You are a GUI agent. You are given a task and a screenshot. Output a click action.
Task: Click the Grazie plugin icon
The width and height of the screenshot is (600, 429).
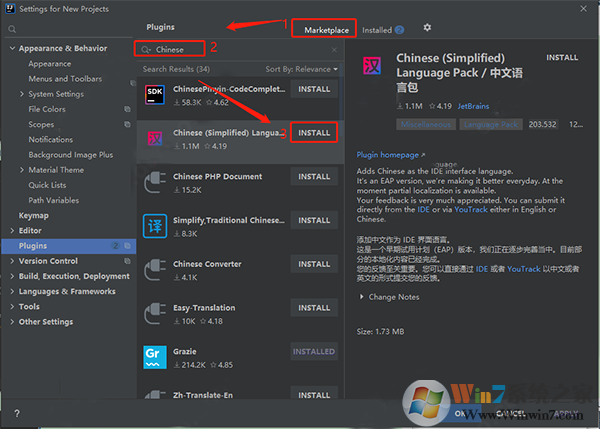coord(155,357)
